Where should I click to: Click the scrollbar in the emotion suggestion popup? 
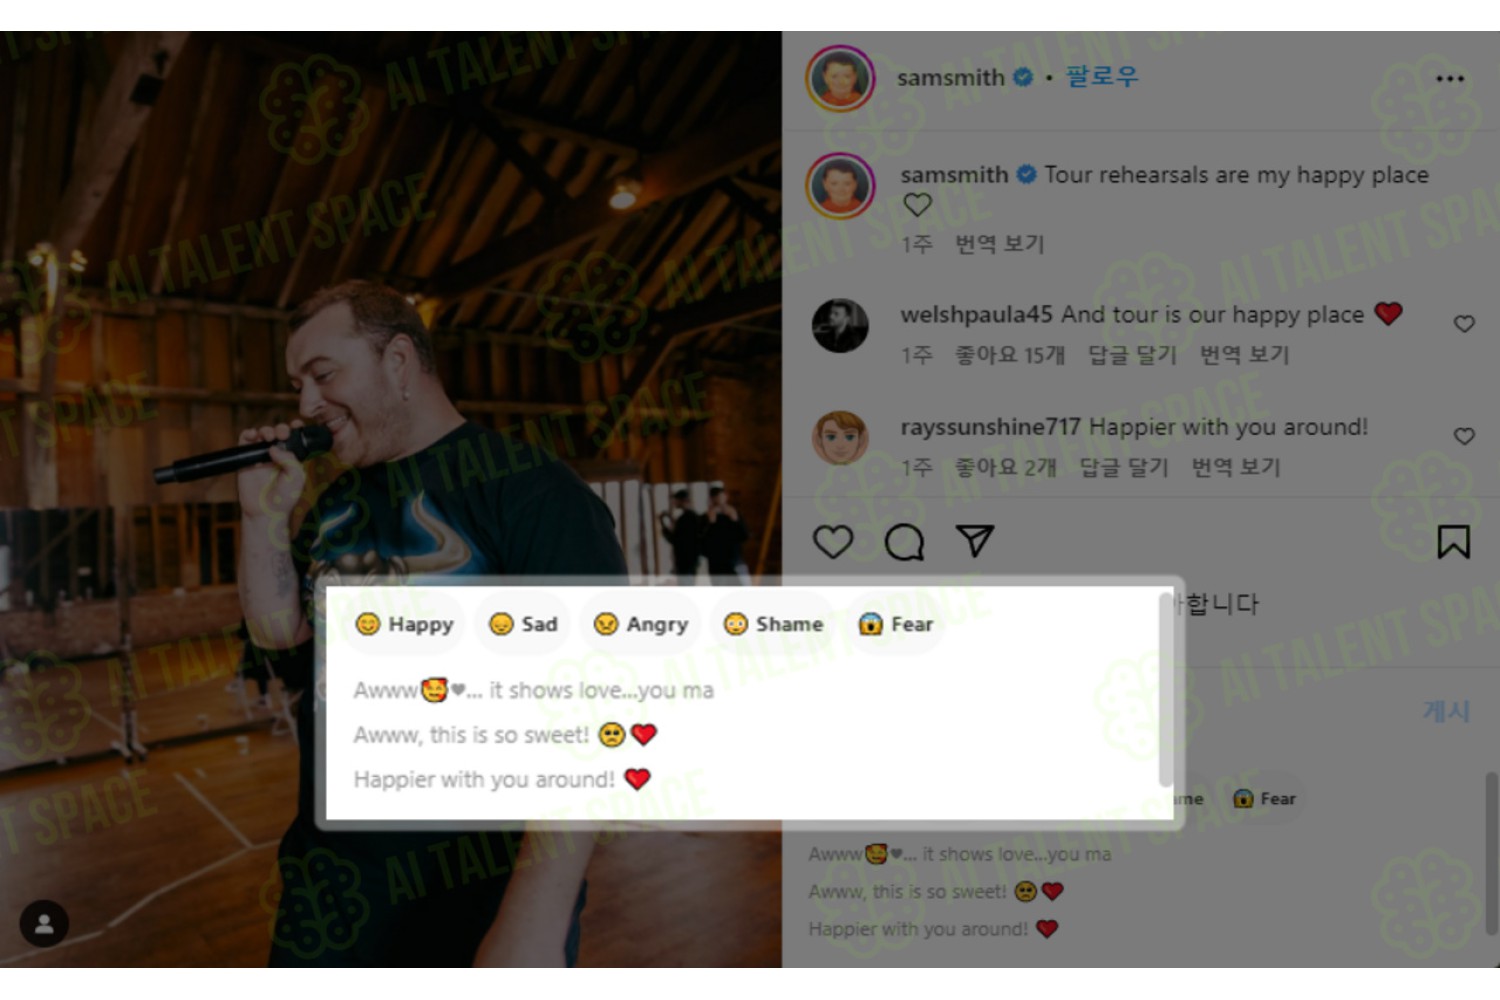click(x=1165, y=690)
